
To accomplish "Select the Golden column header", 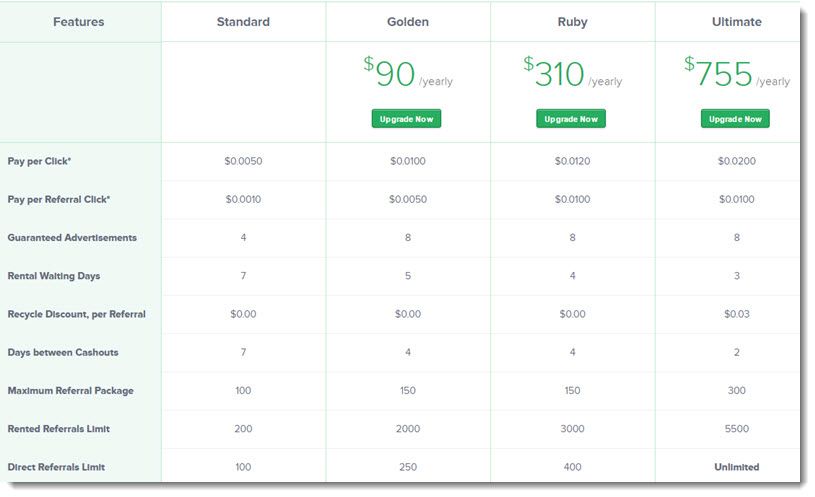I will [x=408, y=22].
